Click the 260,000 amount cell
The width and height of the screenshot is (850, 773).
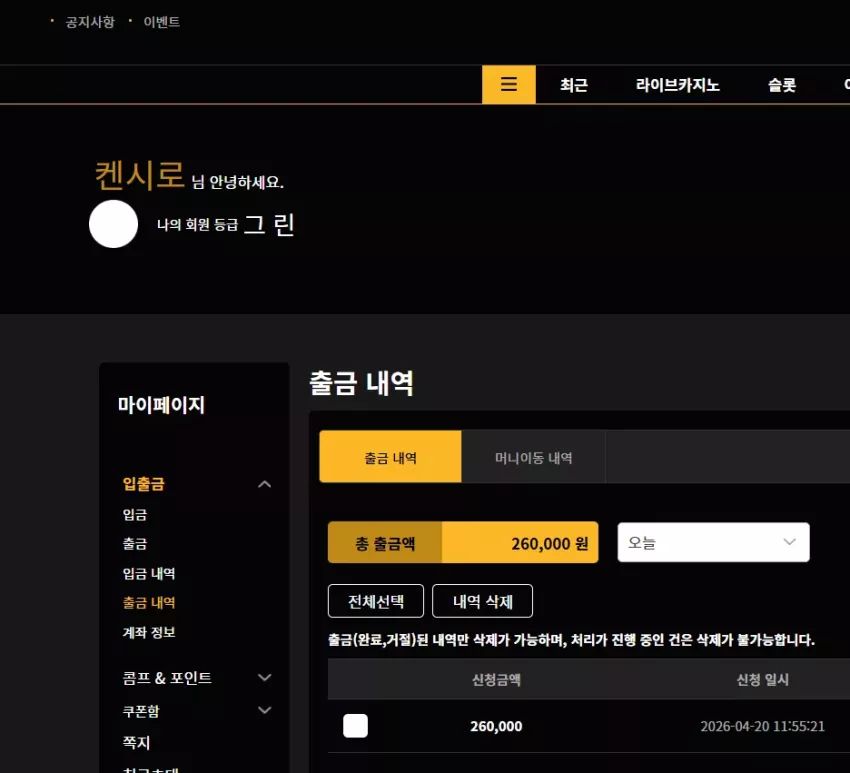[x=496, y=726]
